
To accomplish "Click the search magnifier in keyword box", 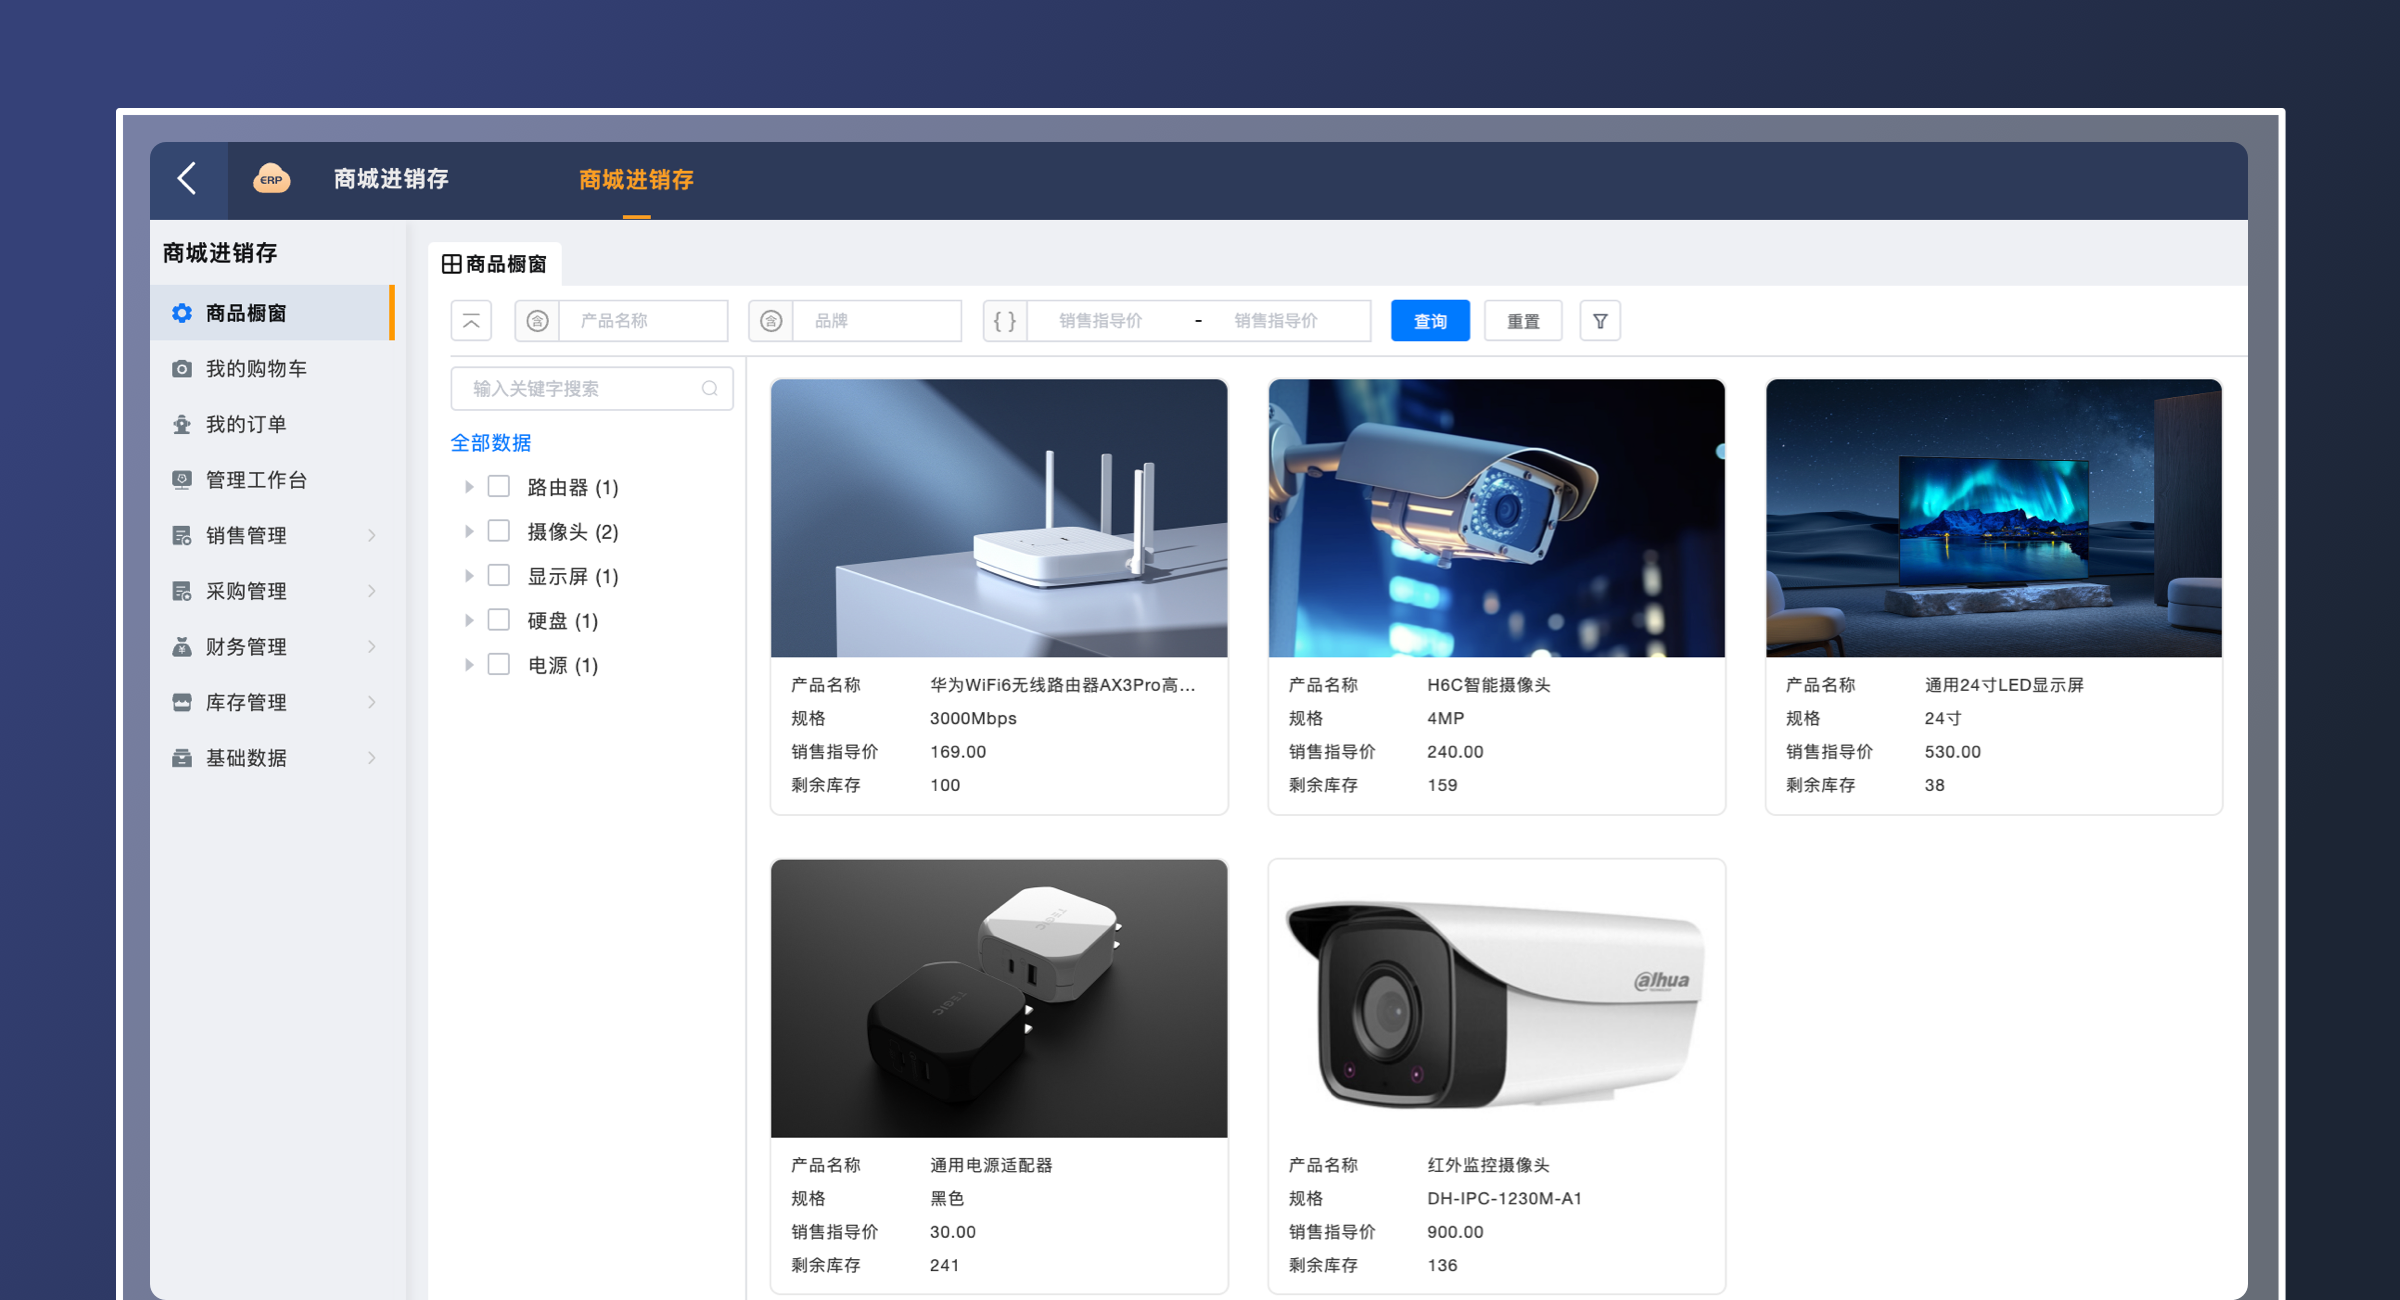I will (710, 389).
